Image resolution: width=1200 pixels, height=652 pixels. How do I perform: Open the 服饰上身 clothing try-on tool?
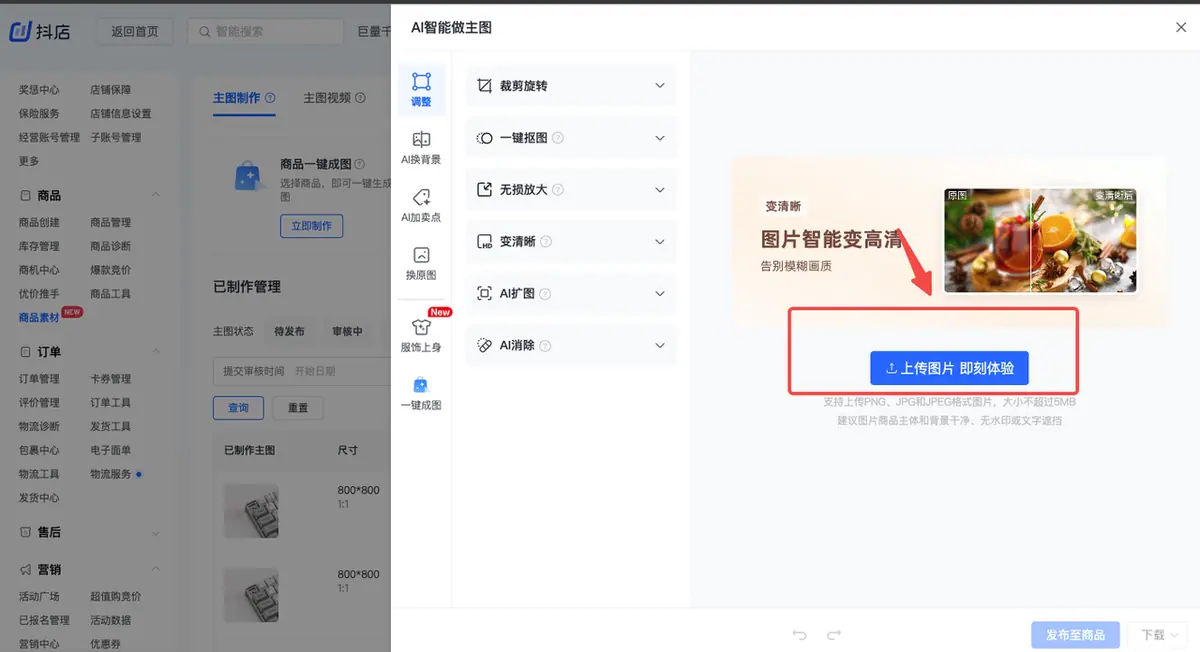point(421,334)
